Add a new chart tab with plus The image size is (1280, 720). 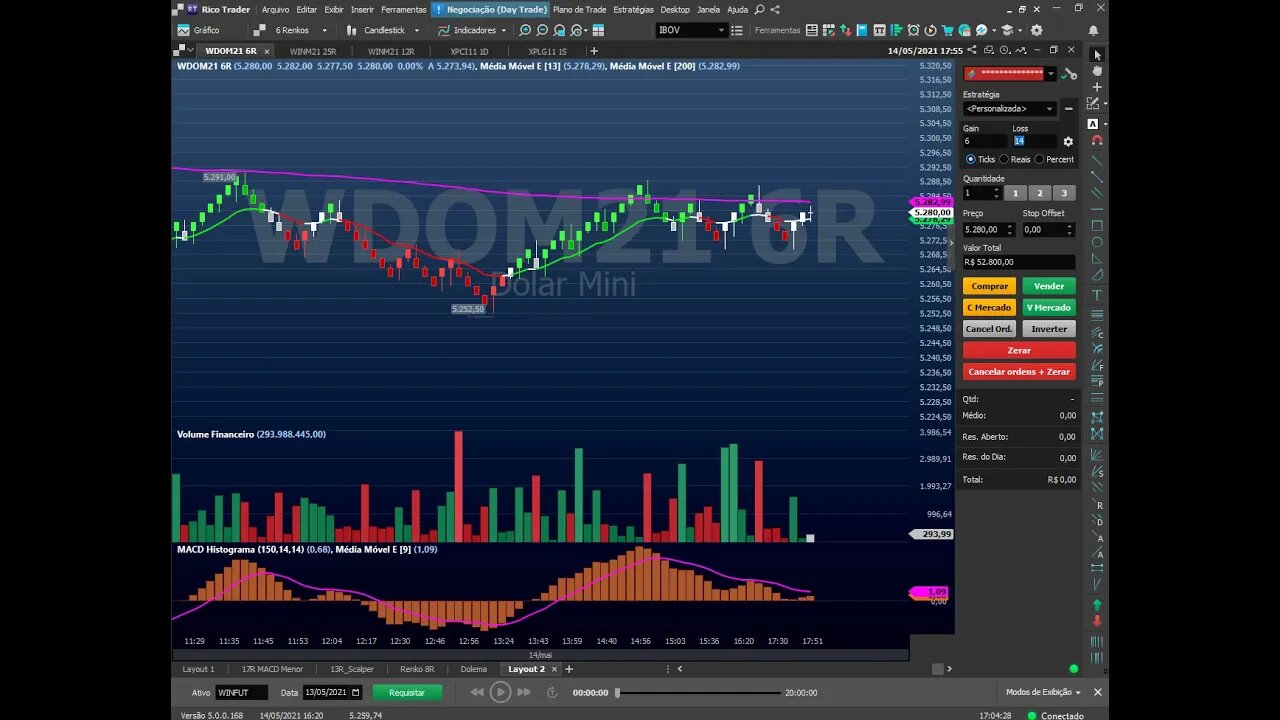pos(594,50)
